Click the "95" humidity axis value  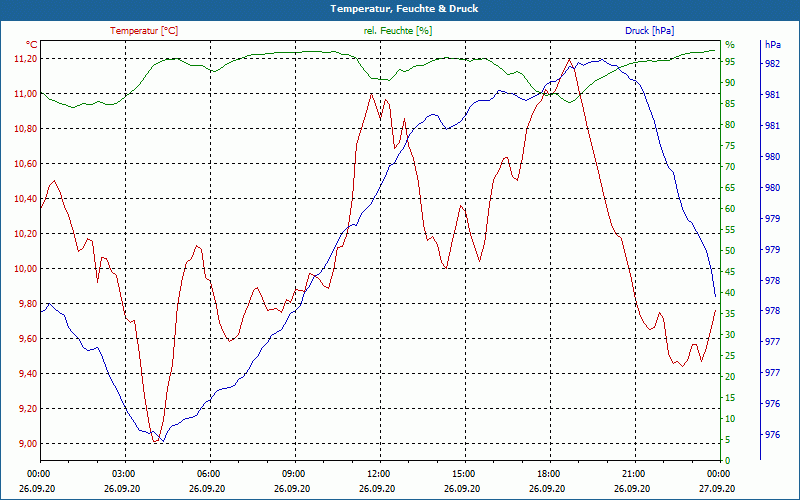tap(730, 62)
